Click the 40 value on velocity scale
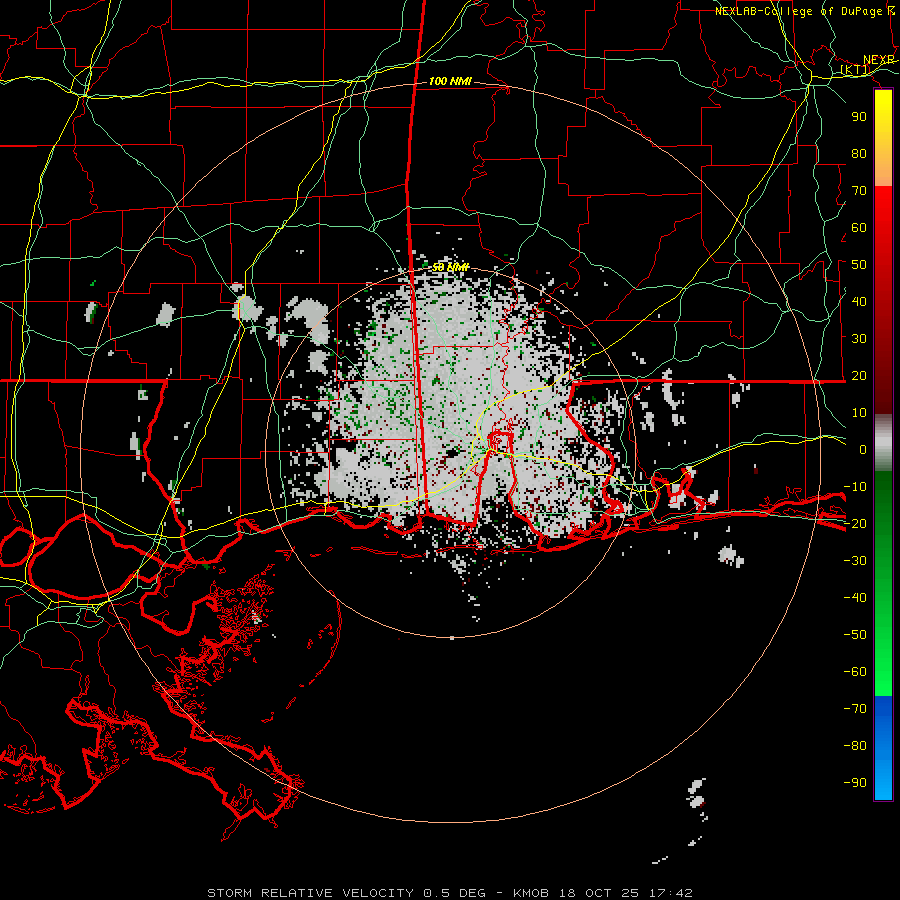900x900 pixels. [x=859, y=302]
